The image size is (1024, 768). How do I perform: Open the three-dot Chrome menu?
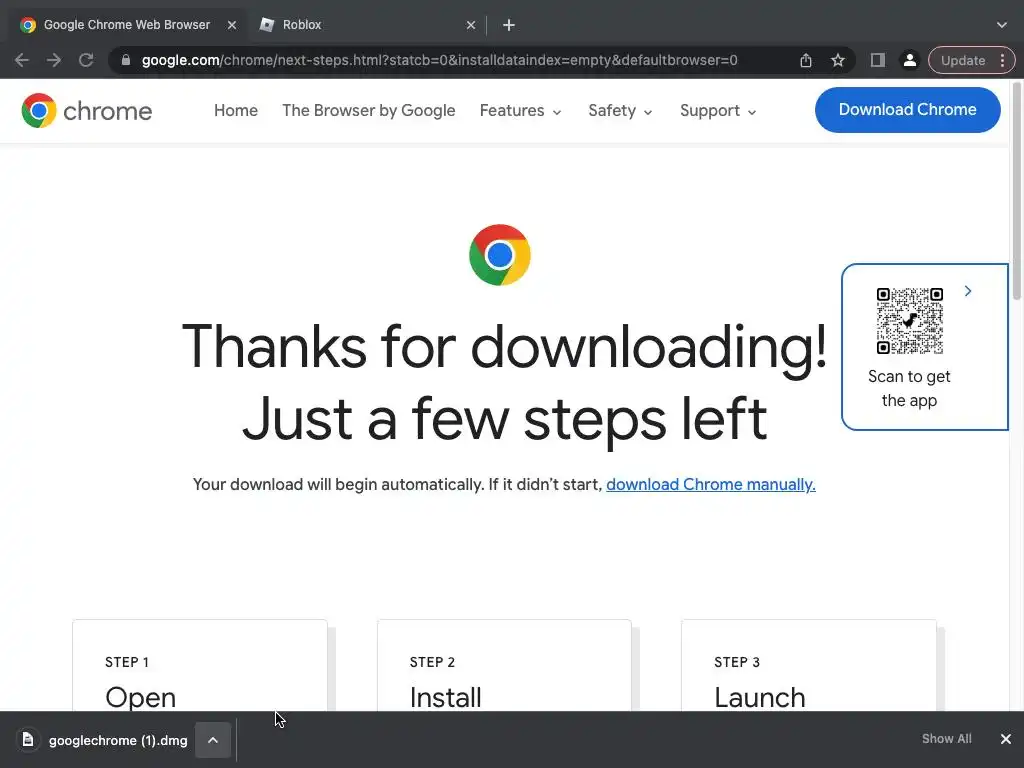(1002, 60)
